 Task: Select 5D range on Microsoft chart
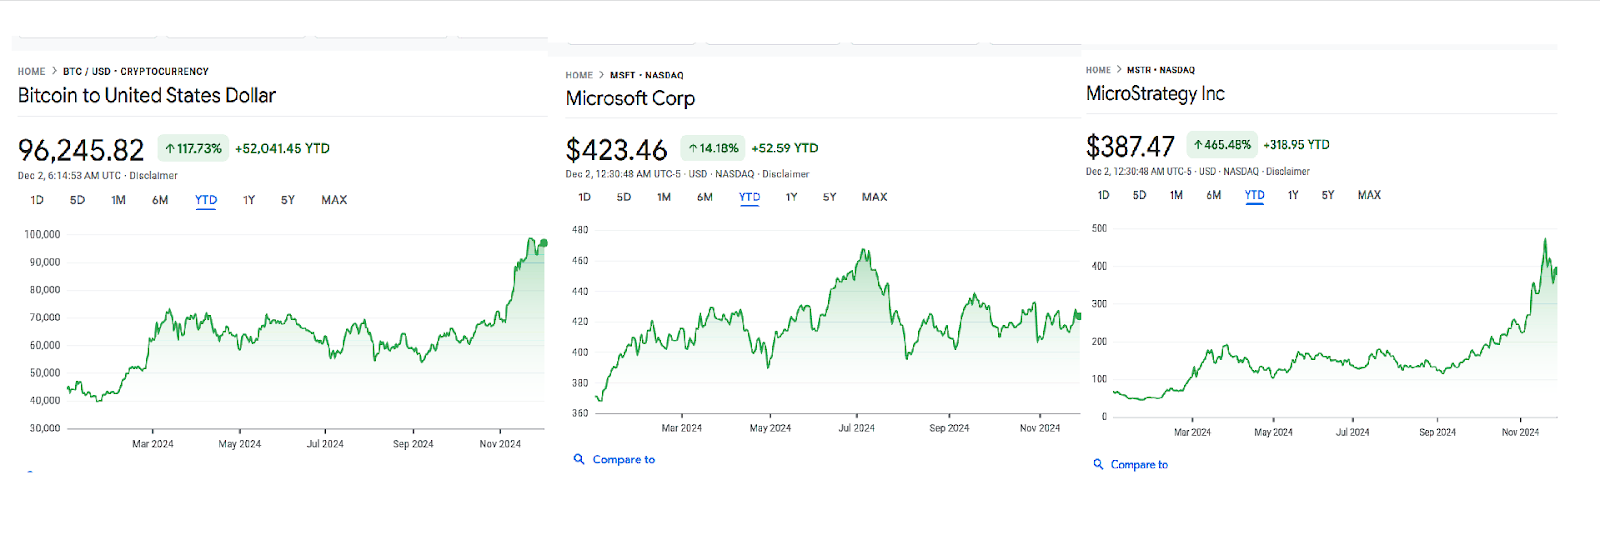pyautogui.click(x=624, y=197)
